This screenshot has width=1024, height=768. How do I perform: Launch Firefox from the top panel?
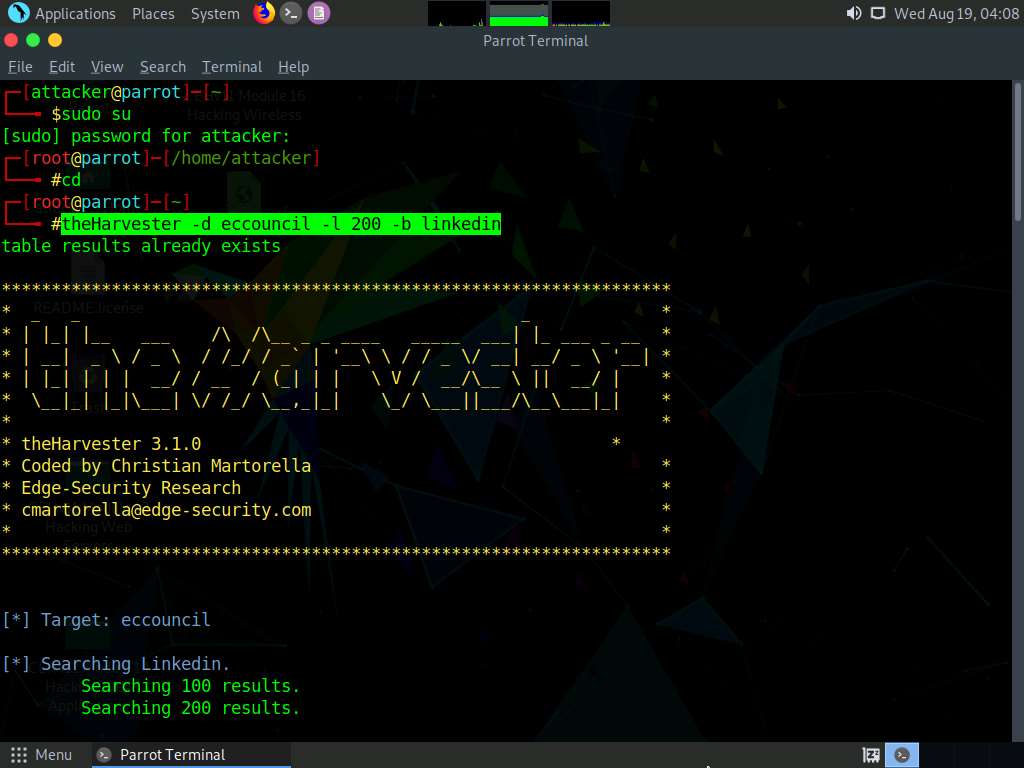tap(264, 13)
